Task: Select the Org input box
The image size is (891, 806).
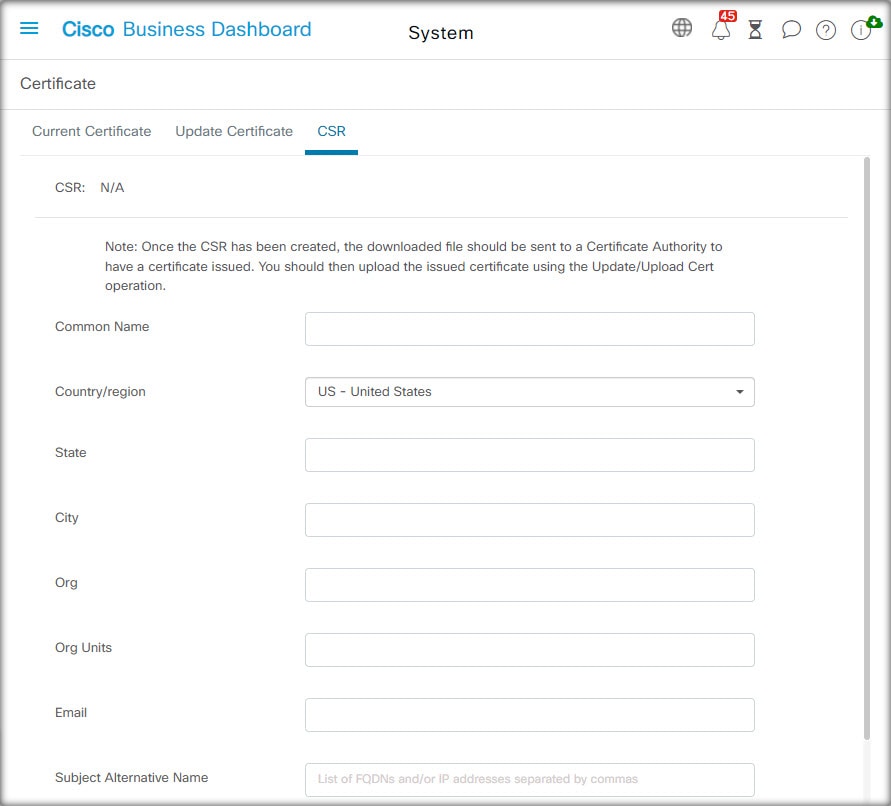Action: [529, 585]
